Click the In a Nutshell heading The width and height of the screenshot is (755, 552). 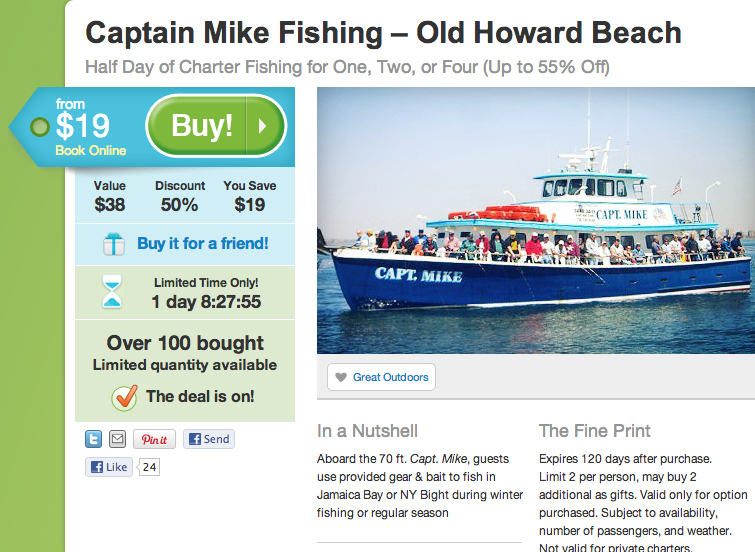click(x=367, y=431)
